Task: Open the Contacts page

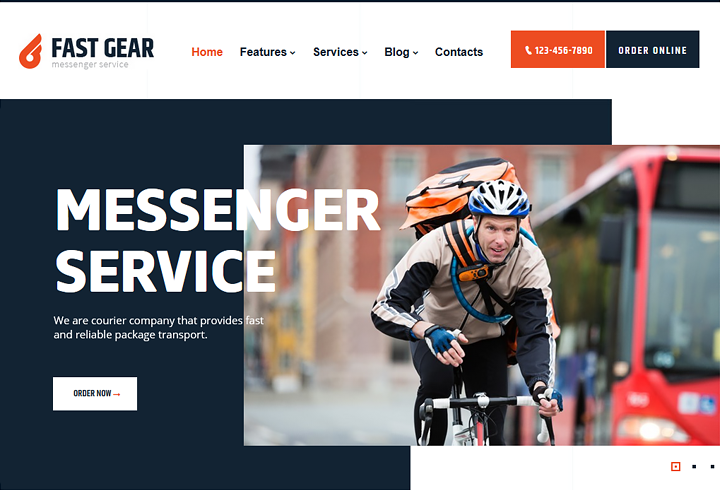Action: (459, 52)
